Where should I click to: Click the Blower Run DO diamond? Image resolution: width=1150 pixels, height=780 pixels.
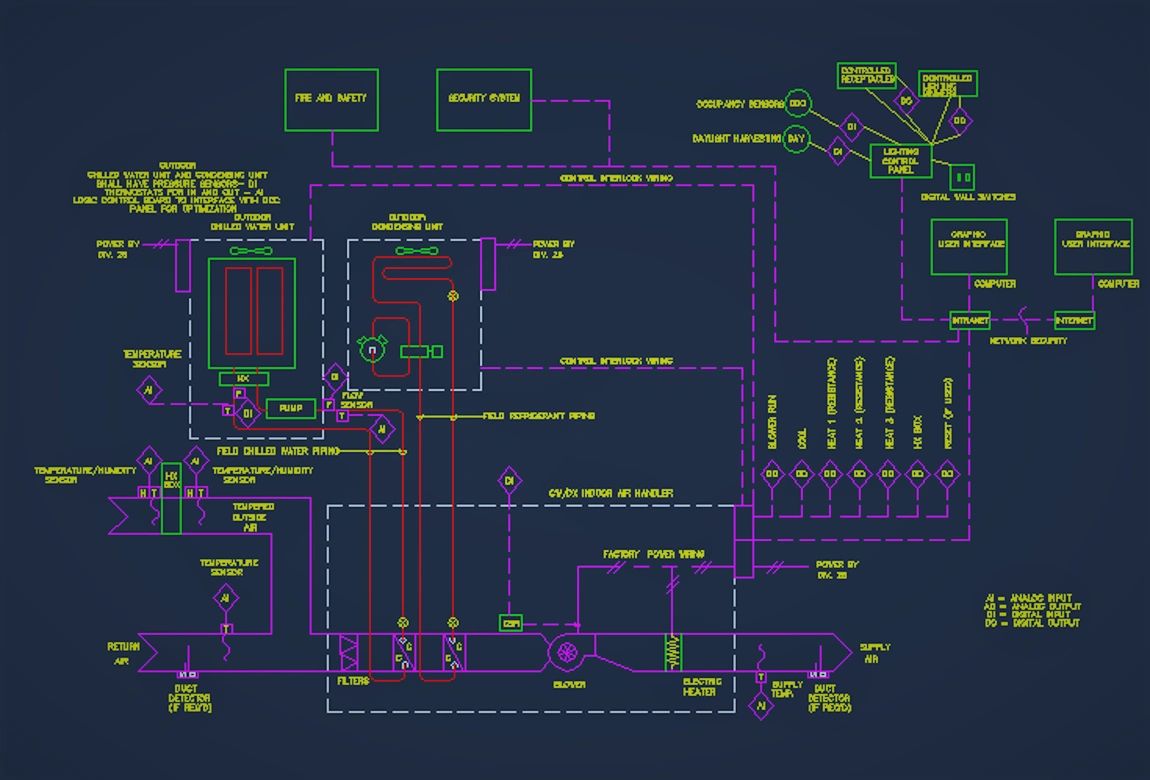click(x=772, y=475)
